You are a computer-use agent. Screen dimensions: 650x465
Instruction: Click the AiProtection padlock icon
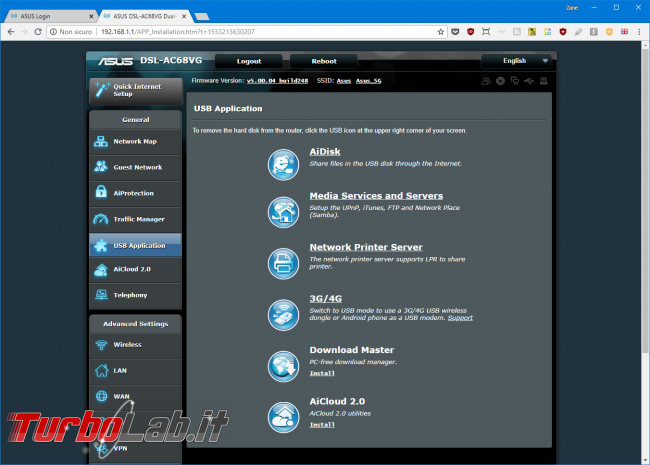[x=101, y=193]
